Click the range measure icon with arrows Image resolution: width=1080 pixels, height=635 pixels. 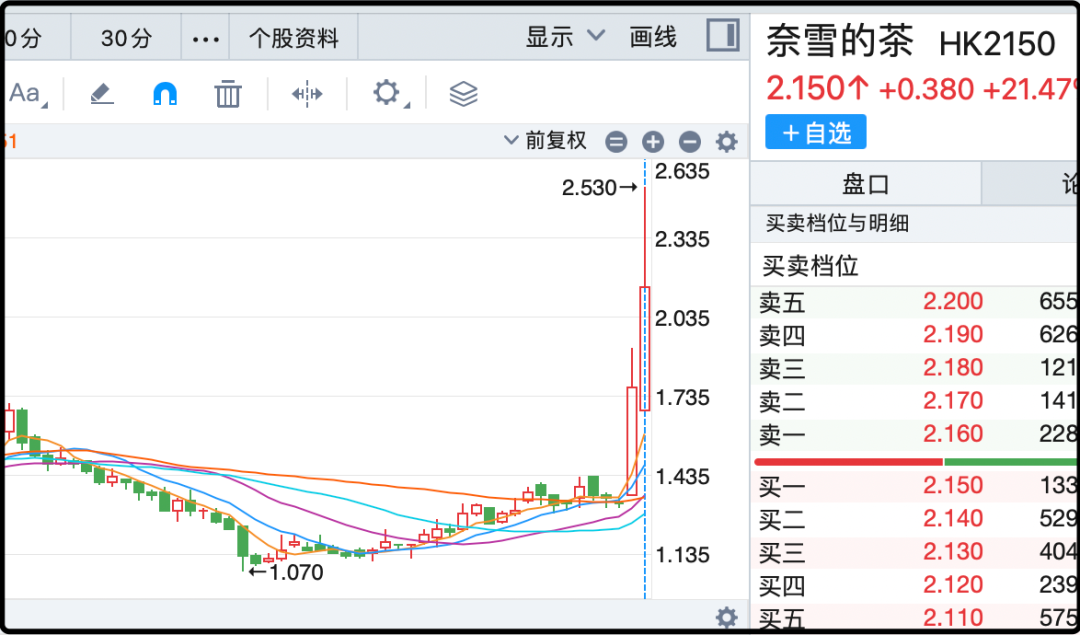[x=307, y=94]
